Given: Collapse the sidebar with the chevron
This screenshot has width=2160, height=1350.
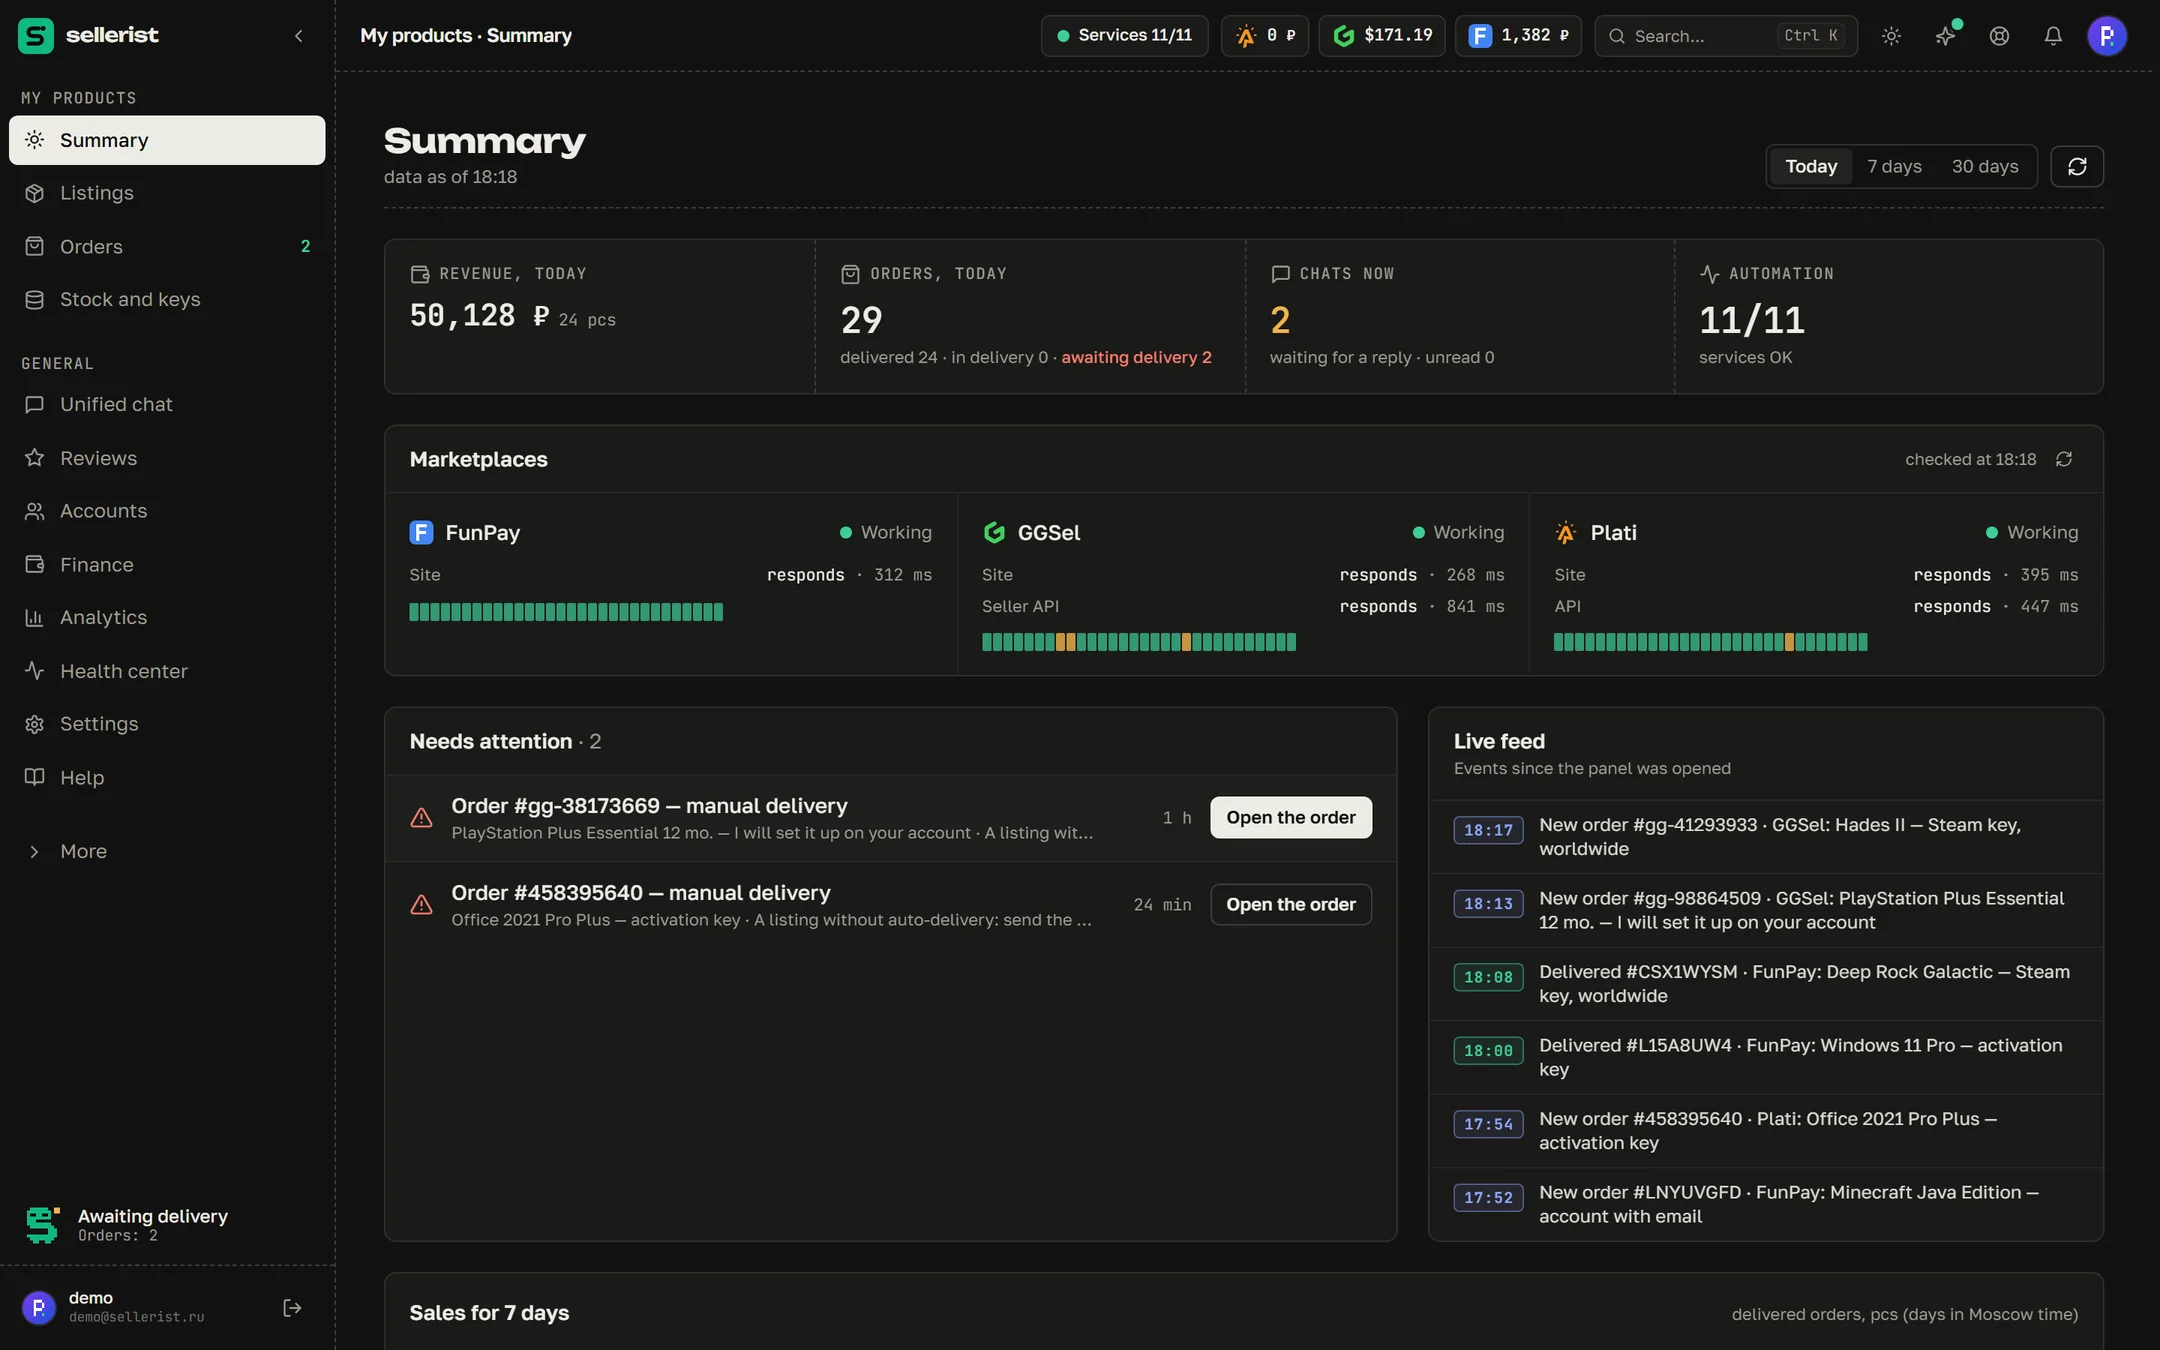Looking at the screenshot, I should [x=298, y=36].
